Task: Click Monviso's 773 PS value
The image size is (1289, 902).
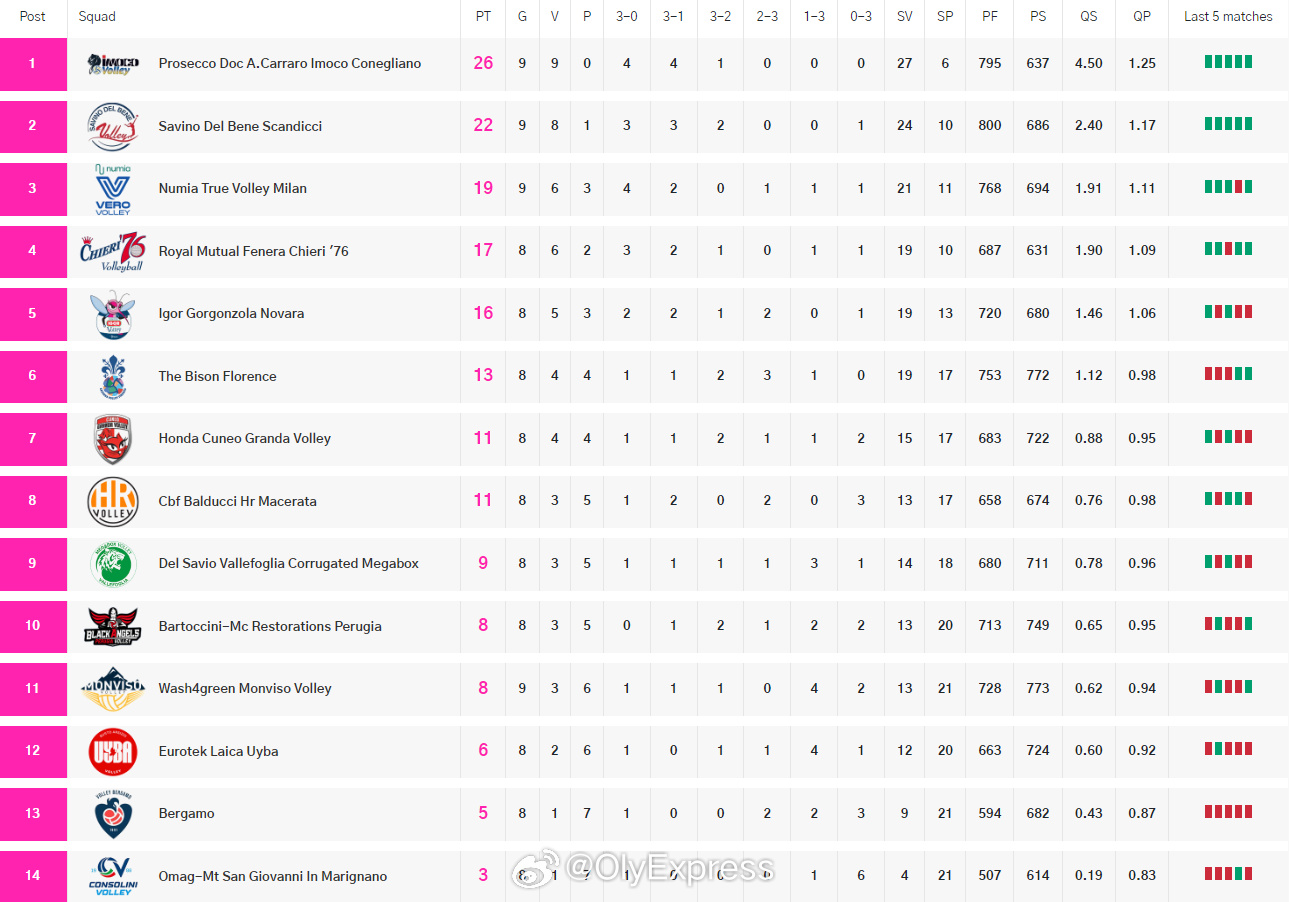Action: 1038,688
